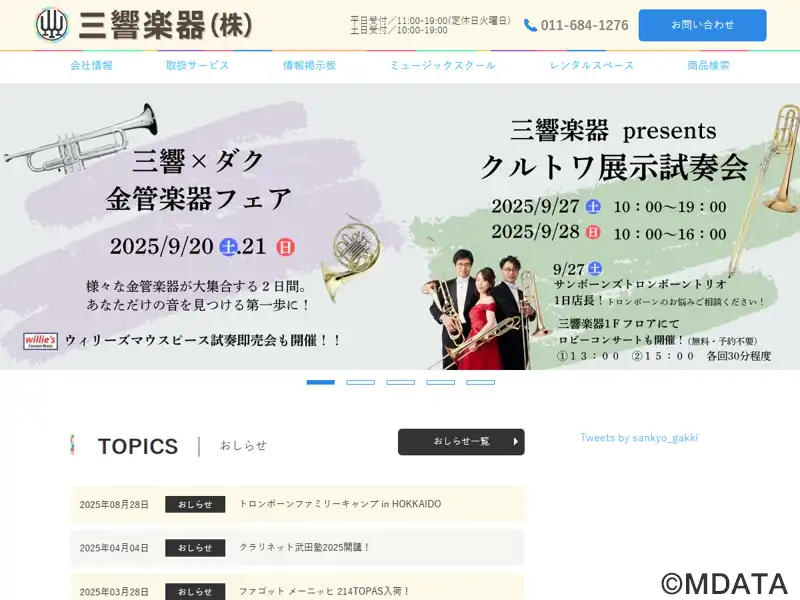The height and width of the screenshot is (600, 800).
Task: Open トロンボーンファミリーキャンプ in HOKKAIDO topic
Action: (x=340, y=504)
